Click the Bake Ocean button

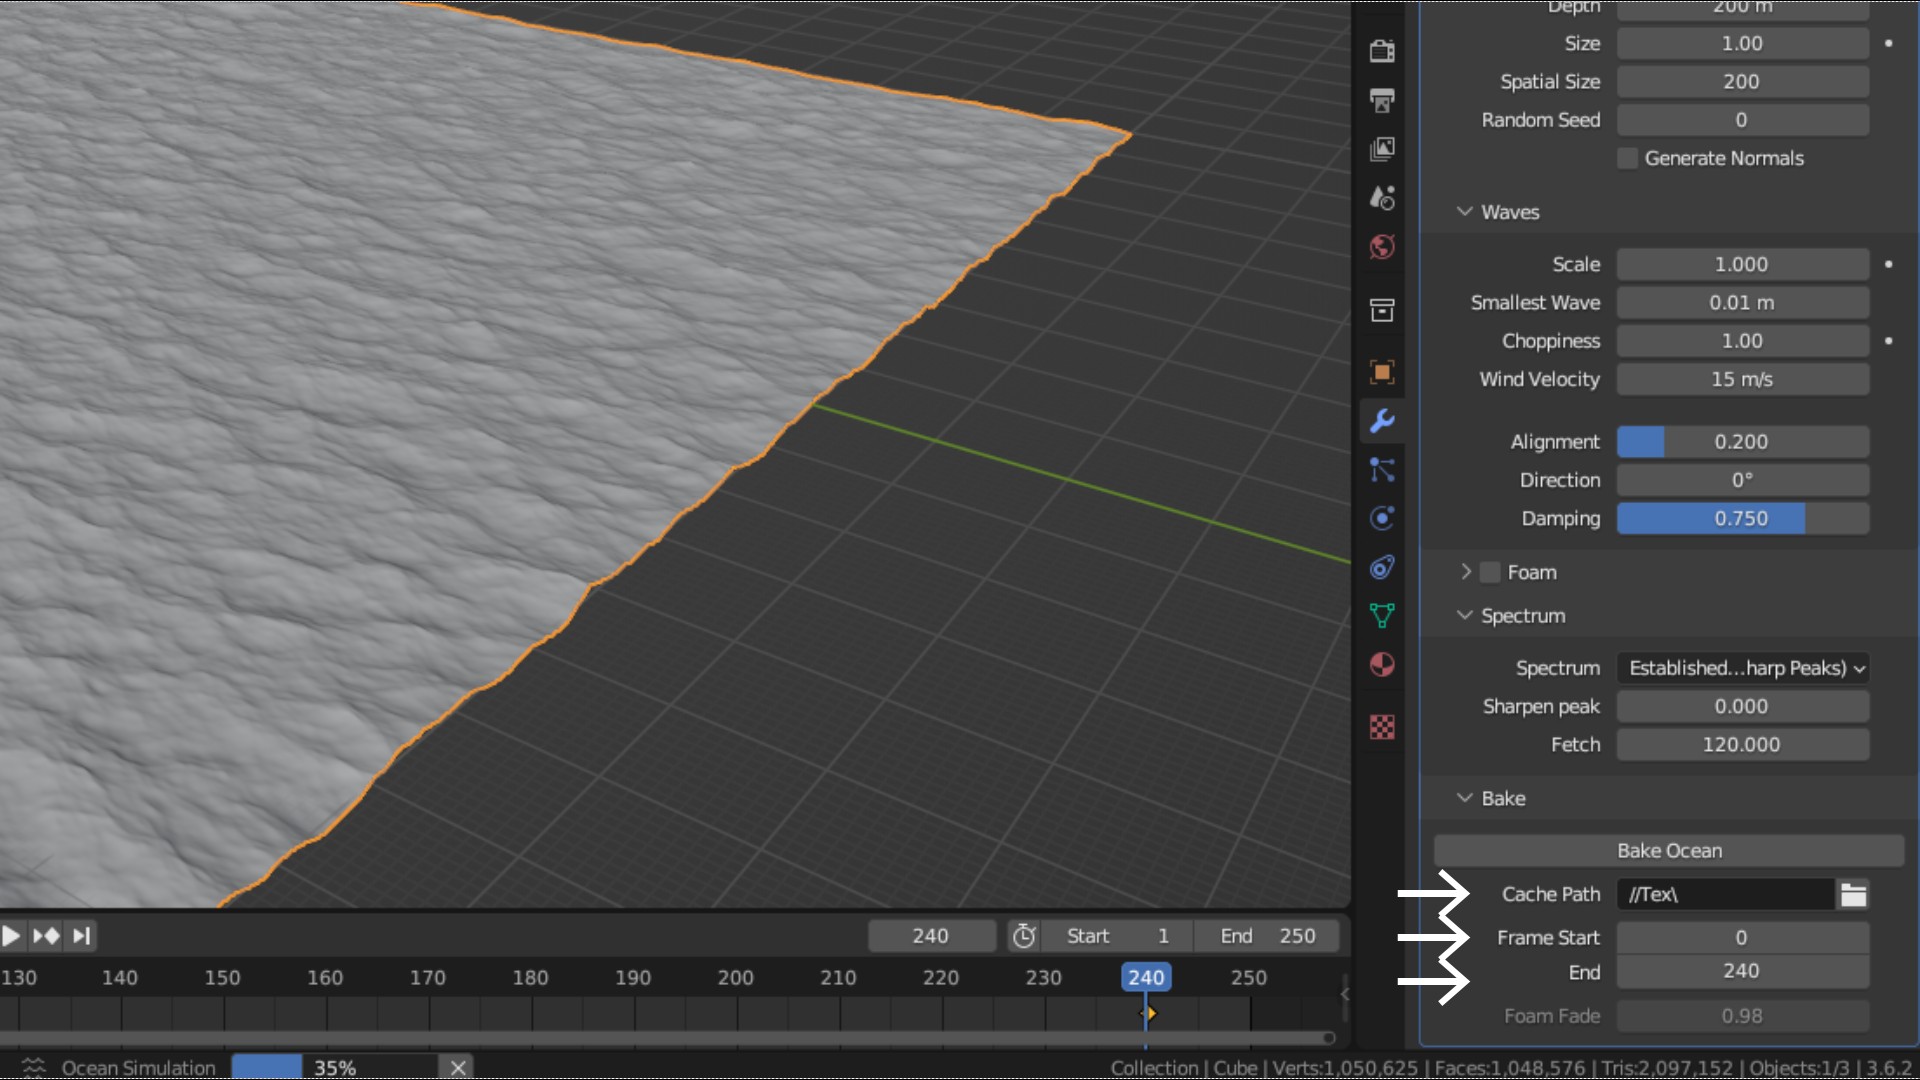(1669, 851)
